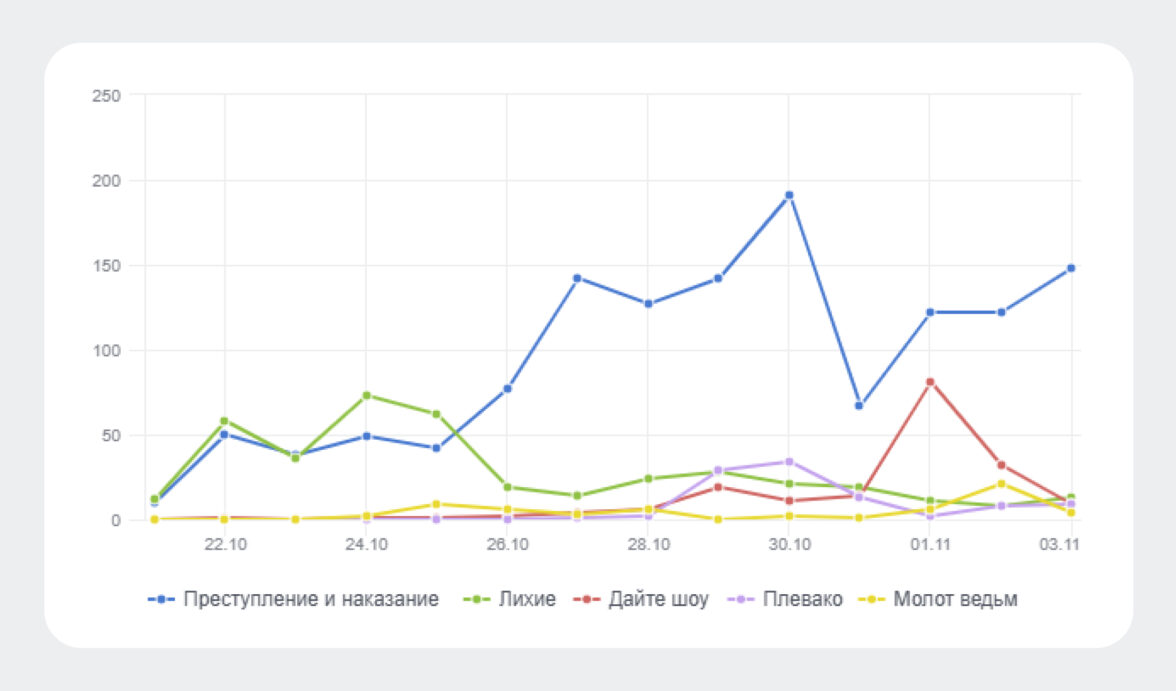Image resolution: width=1176 pixels, height=691 pixels.
Task: Click the green legend marker beside Лихие
Action: click(x=476, y=600)
